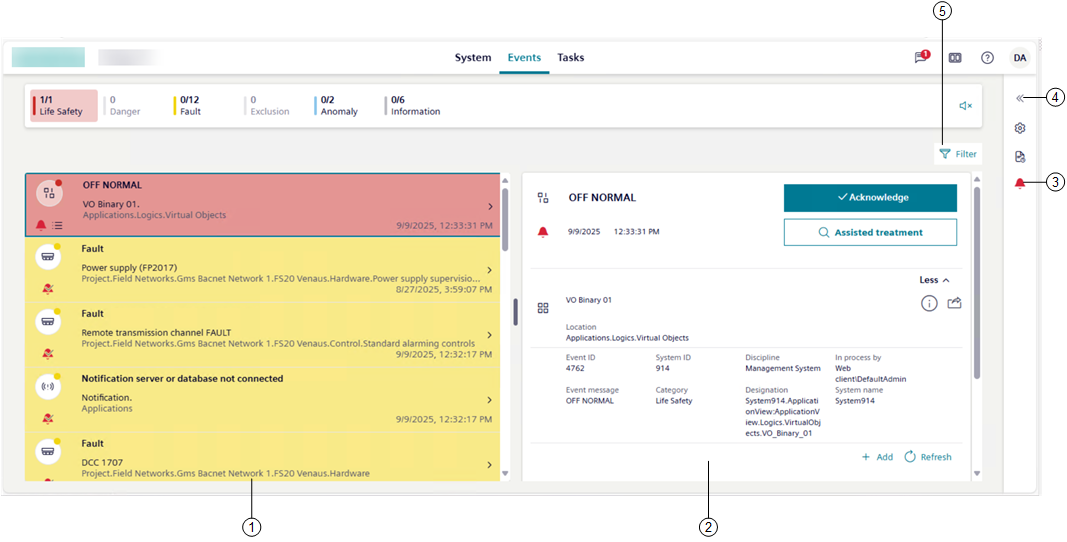Screen dimensions: 1067x542
Task: Mute the event sound speaker icon
Action: click(965, 105)
